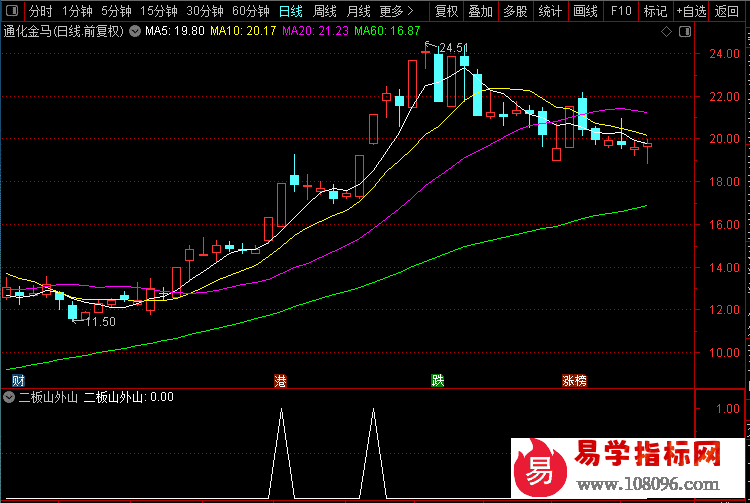Click the 返回 back button
This screenshot has width=750, height=503.
click(727, 11)
